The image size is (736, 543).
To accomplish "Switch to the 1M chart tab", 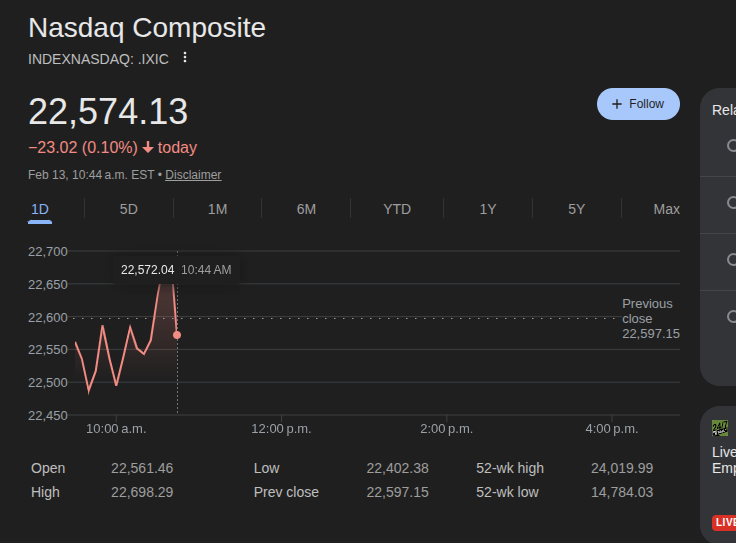I will click(217, 209).
